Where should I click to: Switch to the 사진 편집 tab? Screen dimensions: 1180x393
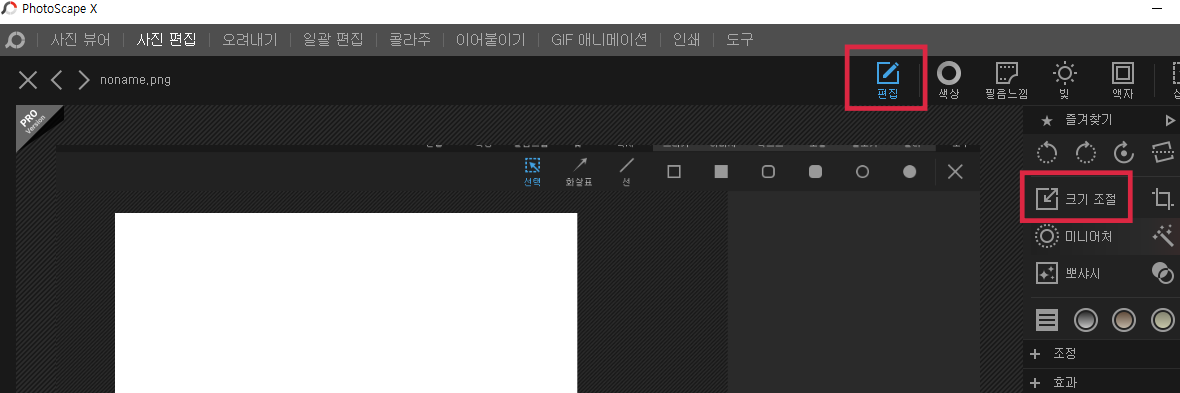pyautogui.click(x=166, y=40)
